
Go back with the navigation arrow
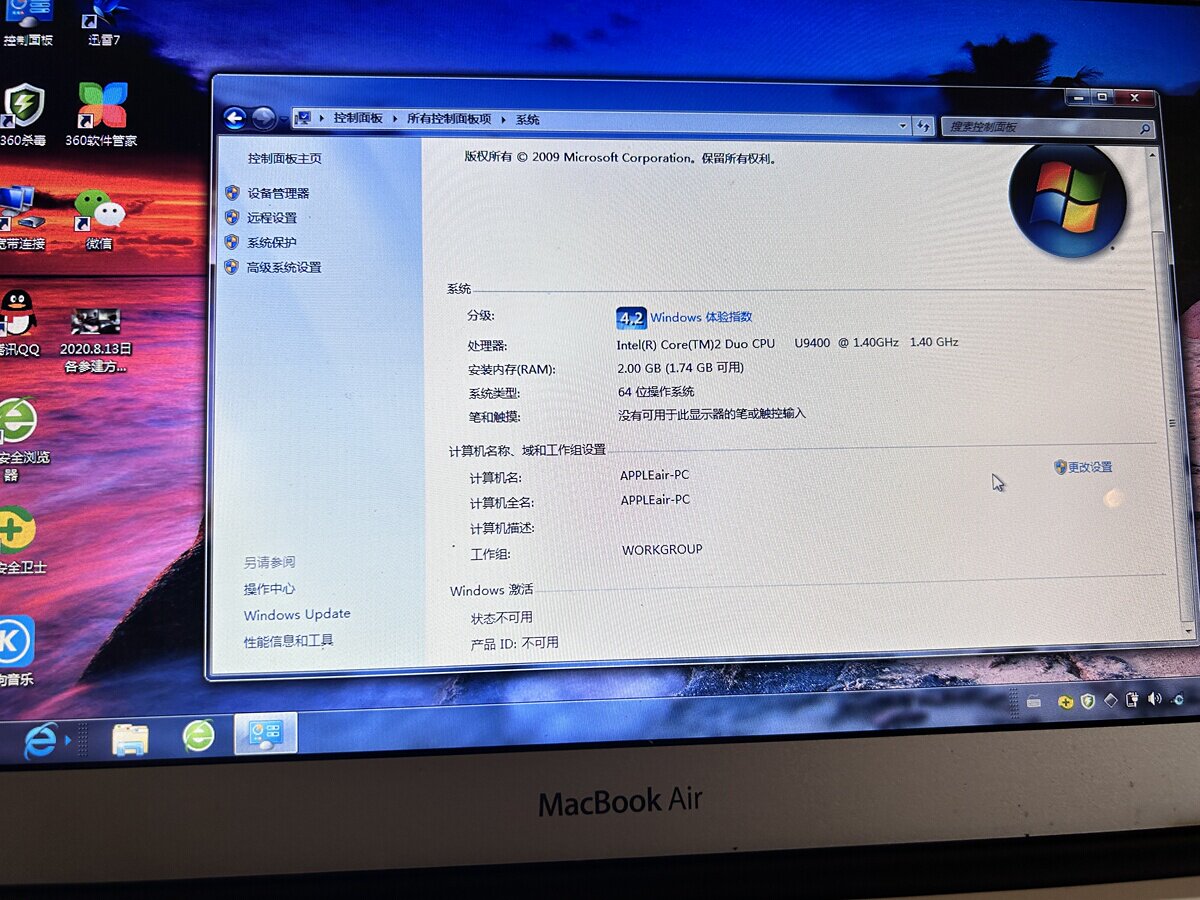tap(234, 119)
